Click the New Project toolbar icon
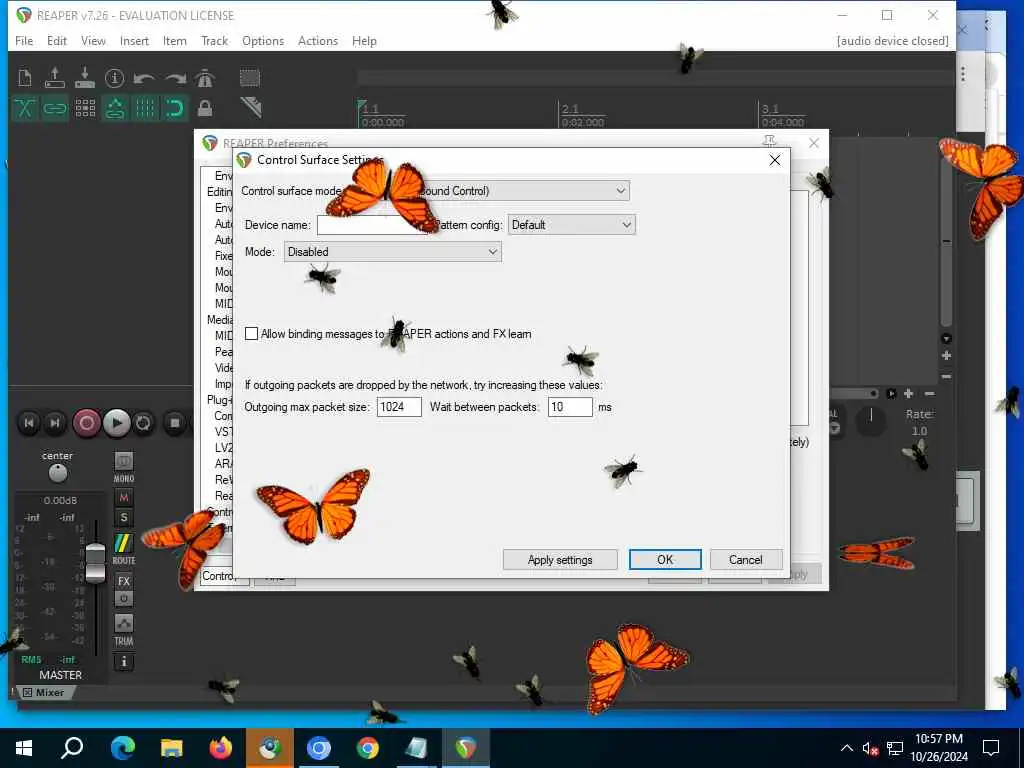This screenshot has height=768, width=1024. tap(25, 78)
